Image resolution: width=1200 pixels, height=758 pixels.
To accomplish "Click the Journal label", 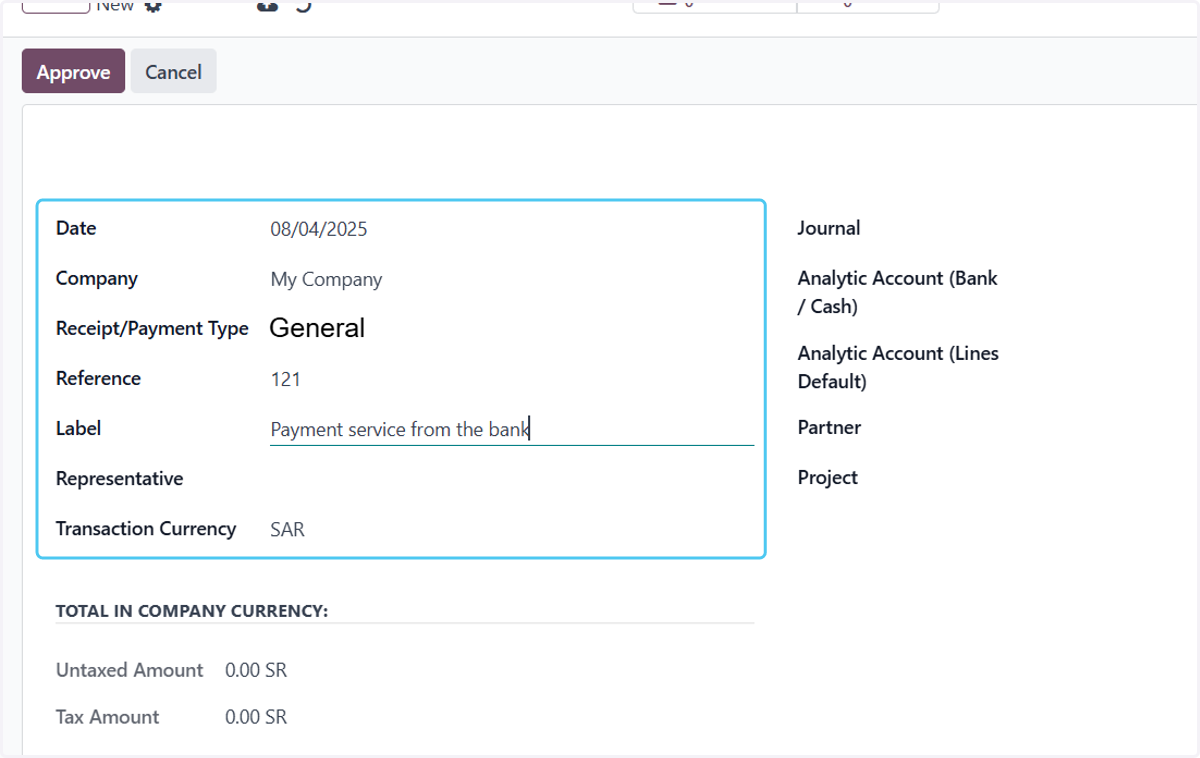I will [x=829, y=228].
